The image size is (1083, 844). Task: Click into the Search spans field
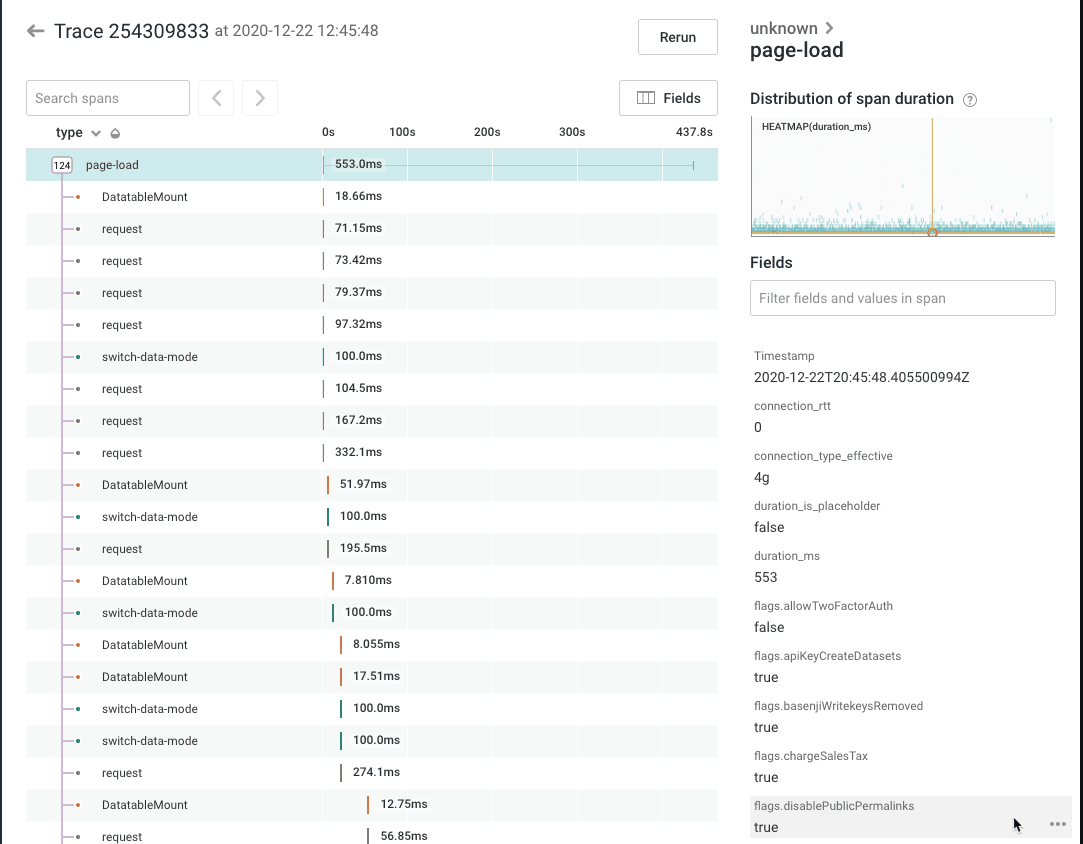108,98
